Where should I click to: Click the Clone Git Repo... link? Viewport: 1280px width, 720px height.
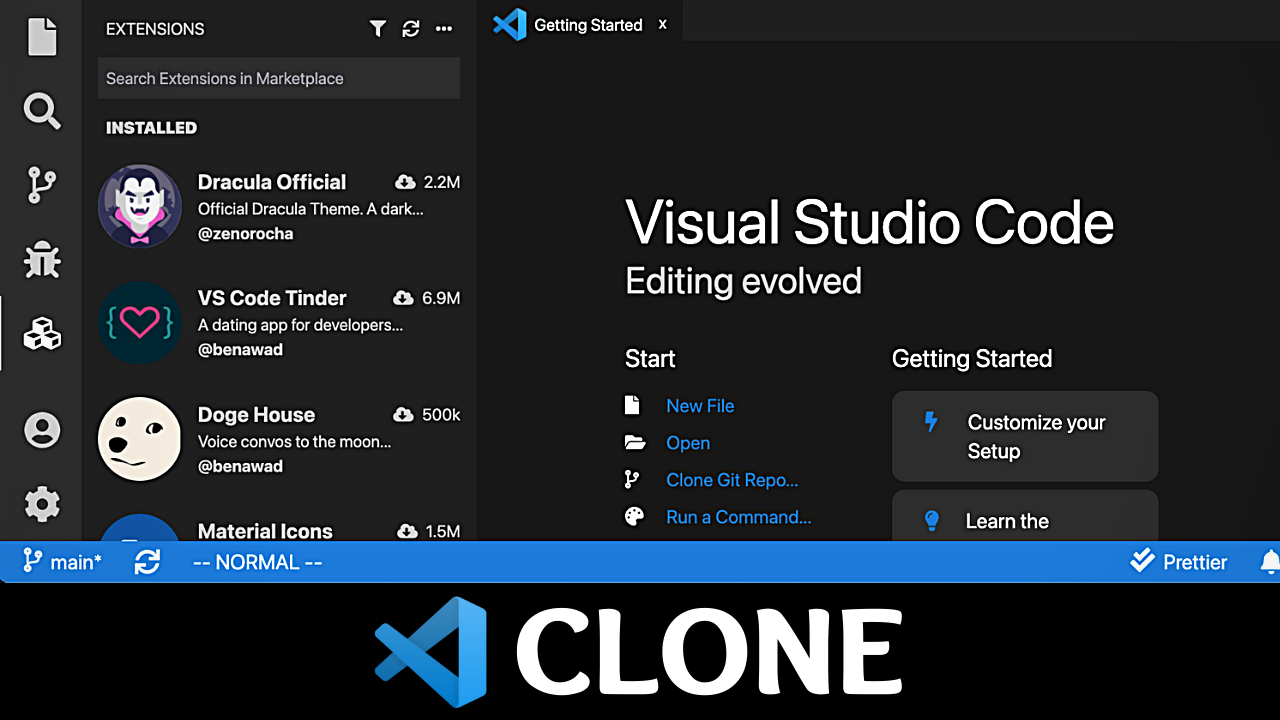[732, 480]
